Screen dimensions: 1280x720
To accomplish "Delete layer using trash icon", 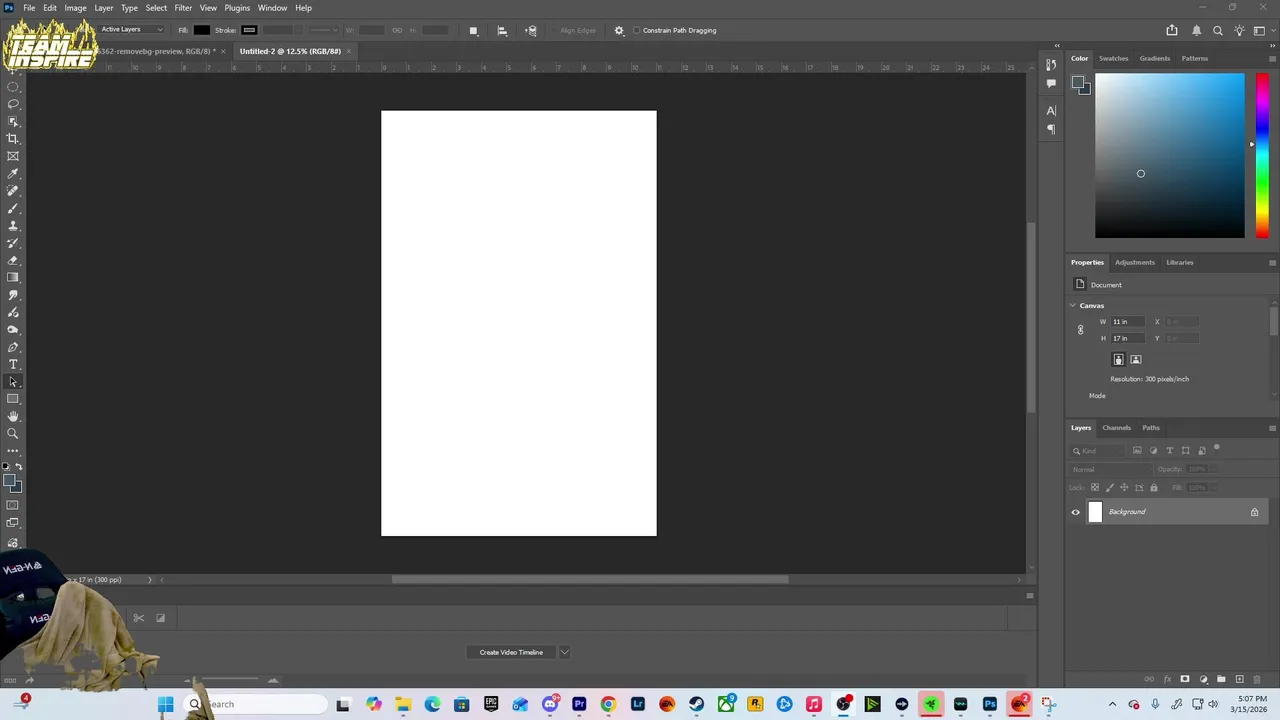I will [1257, 680].
